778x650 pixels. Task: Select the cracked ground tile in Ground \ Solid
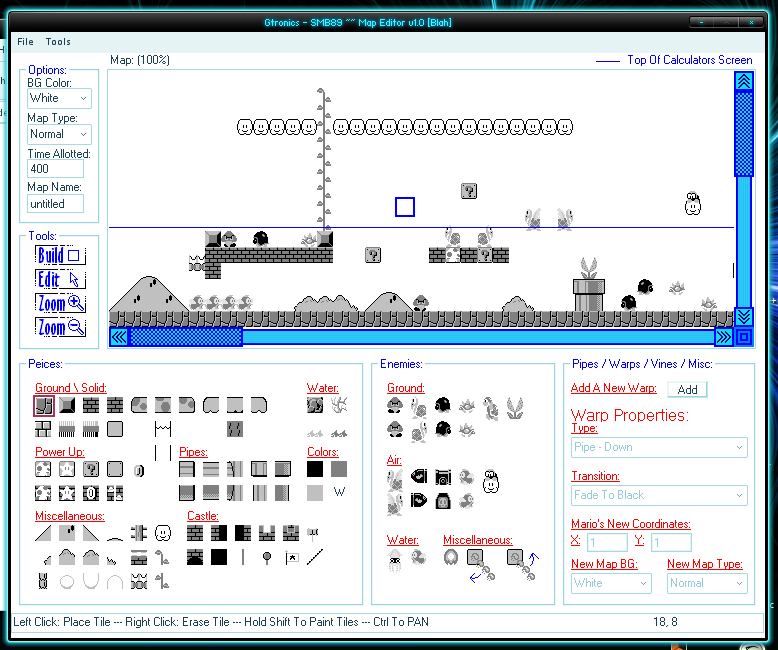44,405
